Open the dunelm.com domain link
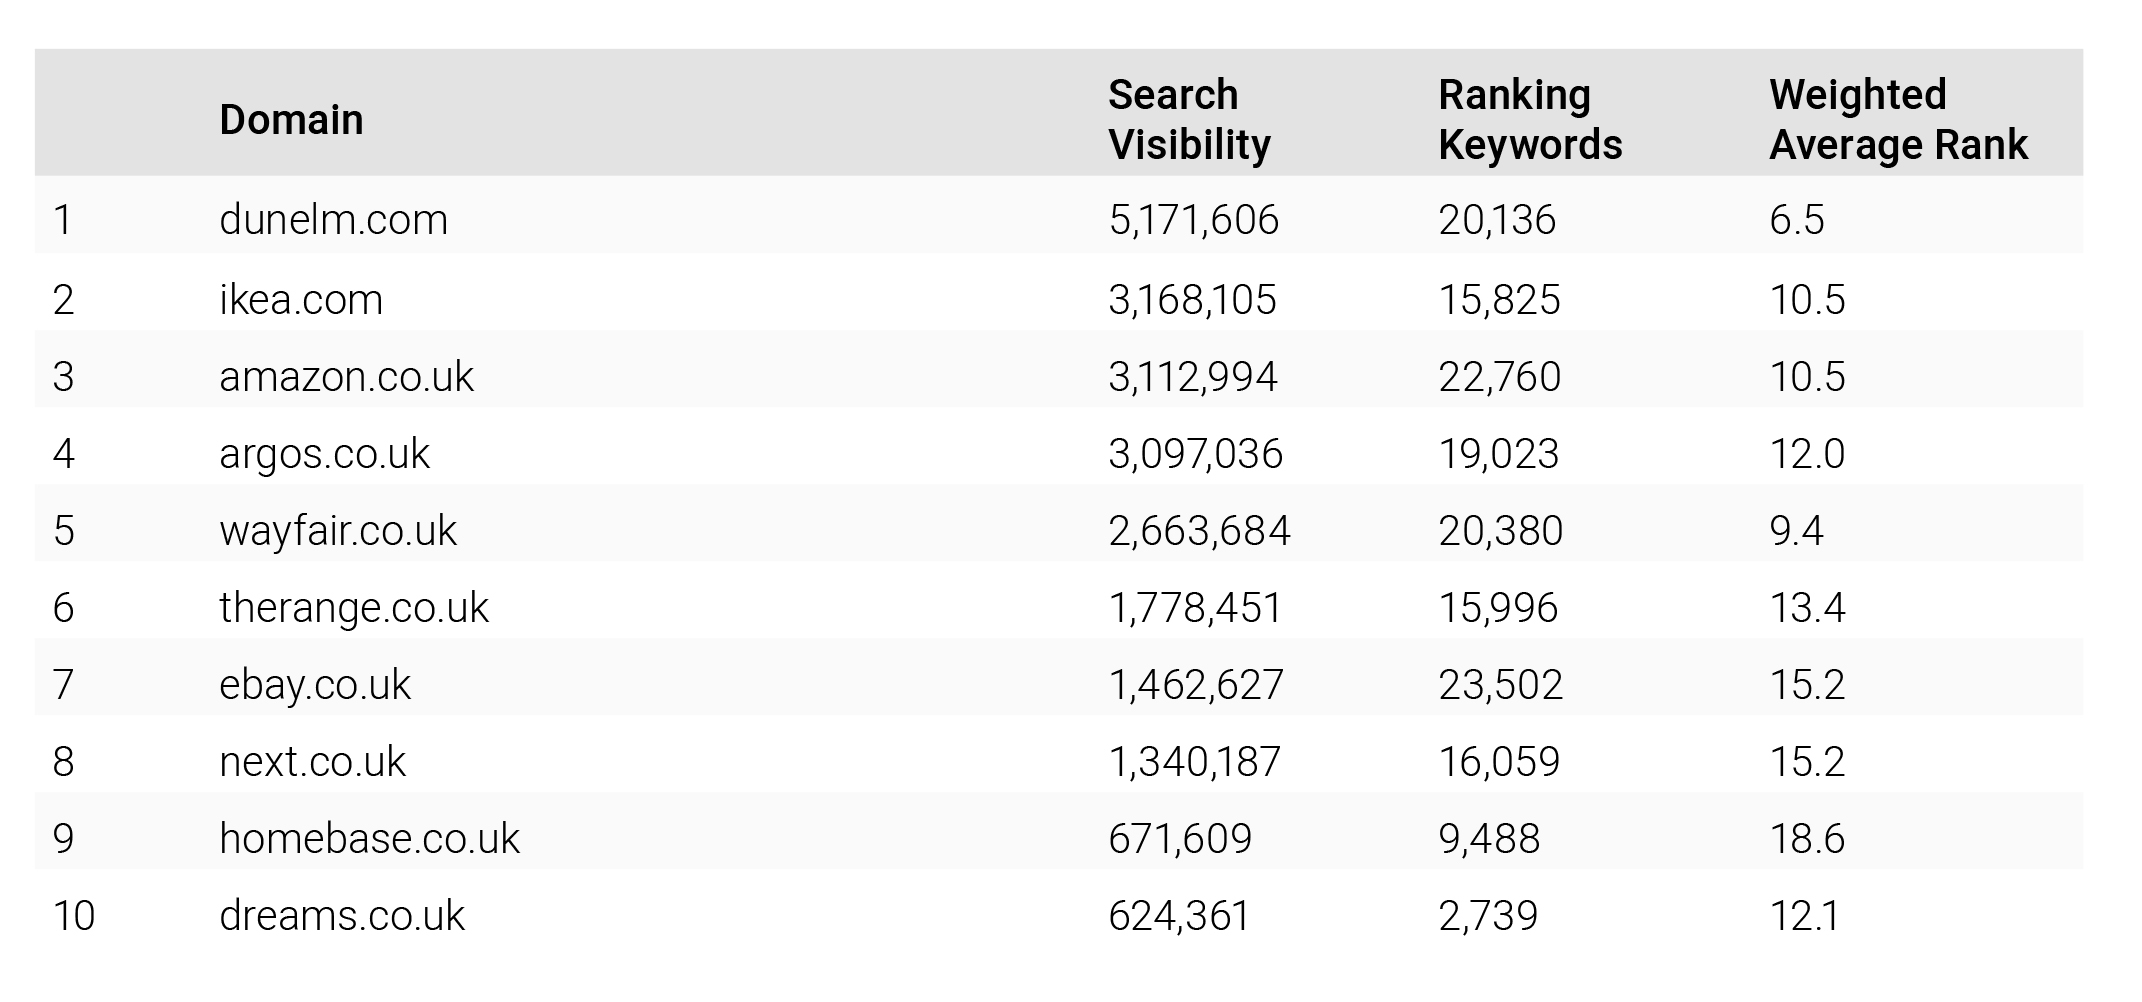Screen dimensions: 2142x1002 coord(333,220)
